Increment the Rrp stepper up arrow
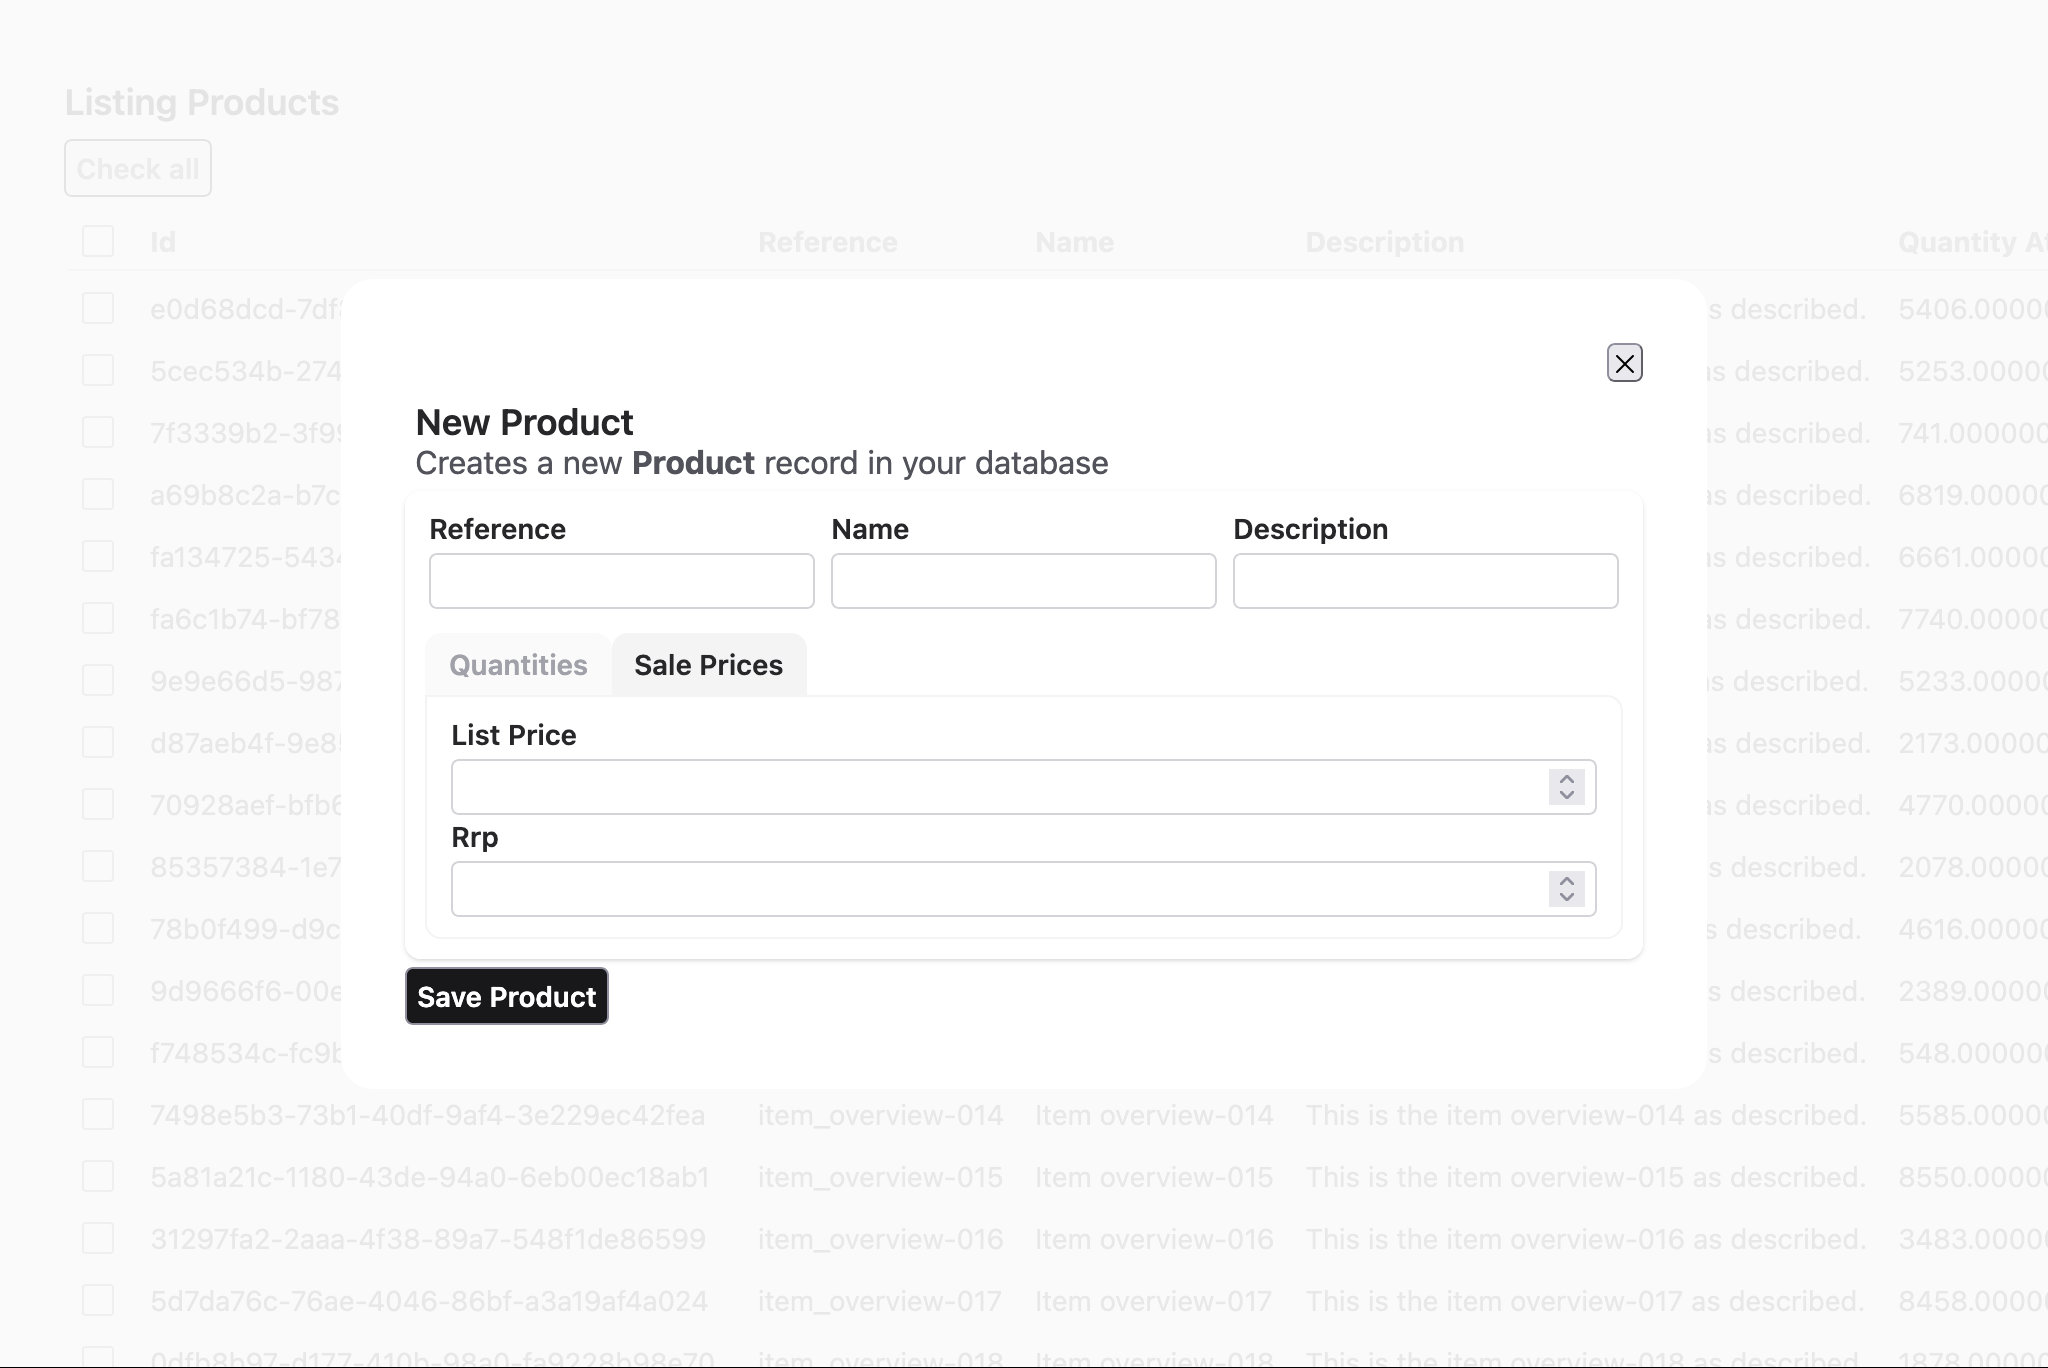 [x=1566, y=881]
